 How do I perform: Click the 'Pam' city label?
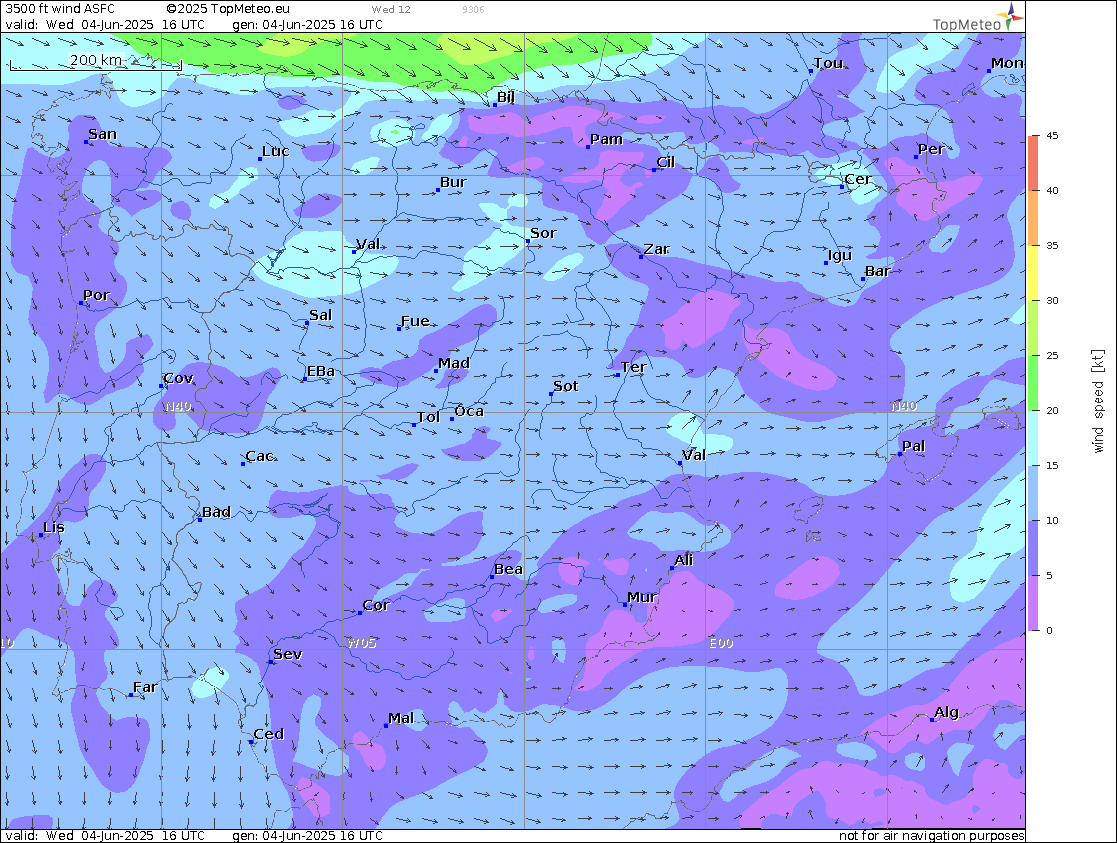coord(606,139)
